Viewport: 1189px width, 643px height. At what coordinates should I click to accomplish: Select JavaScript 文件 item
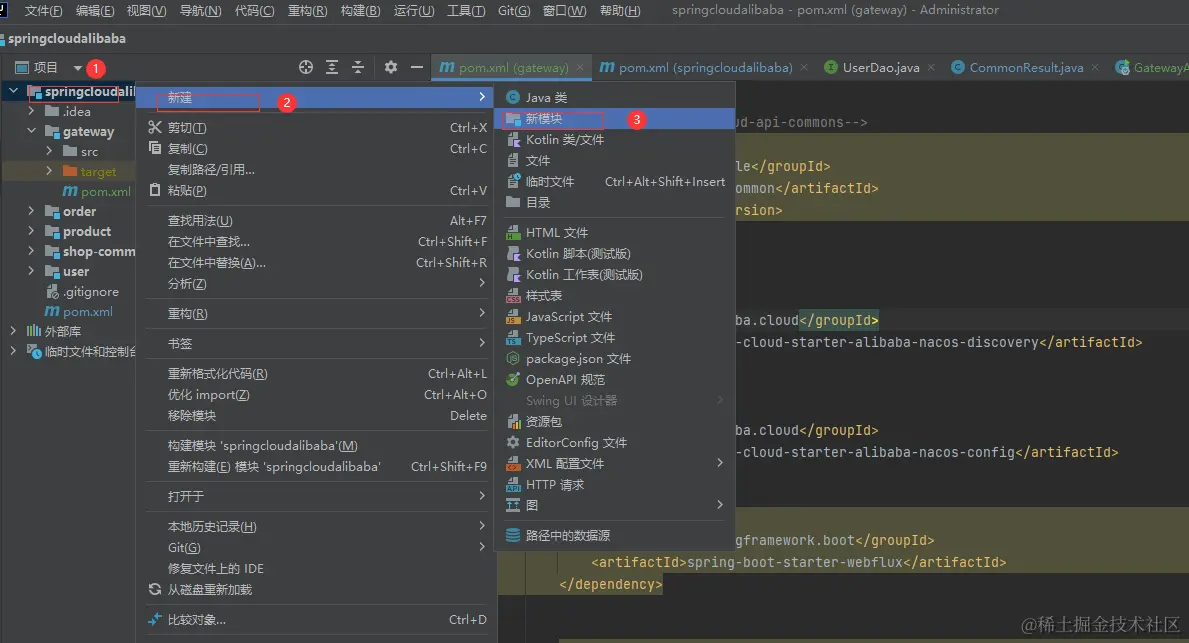614,317
